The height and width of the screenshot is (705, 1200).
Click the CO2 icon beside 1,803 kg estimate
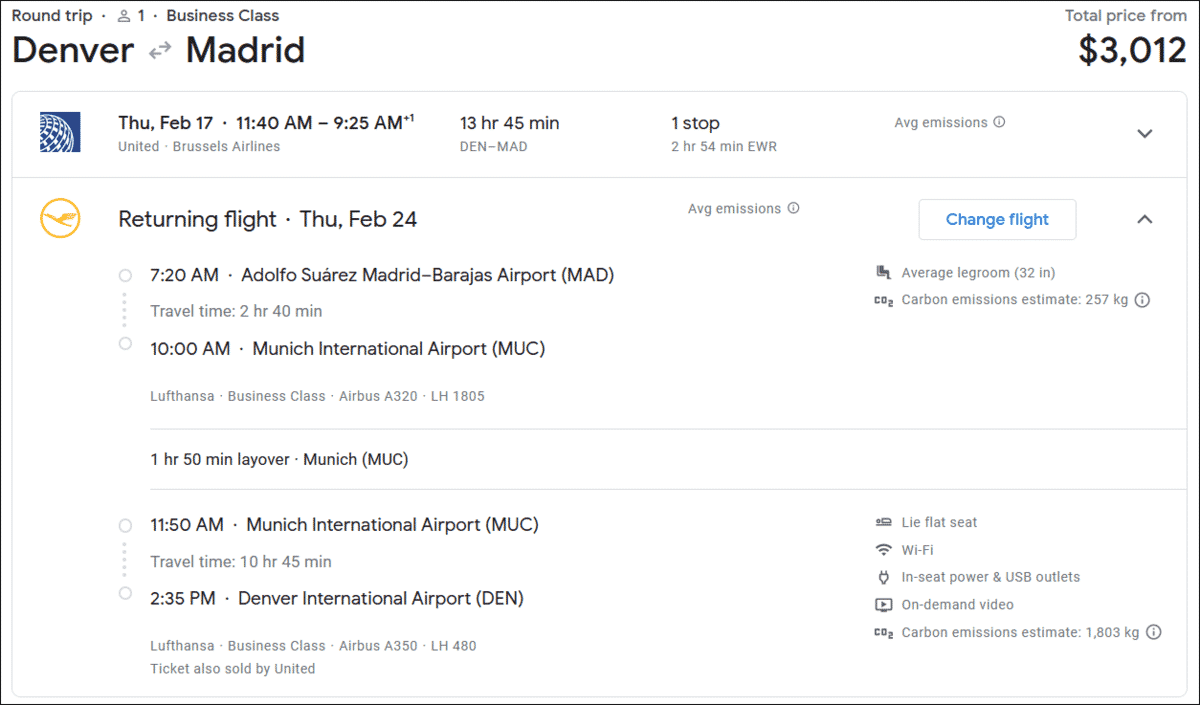point(883,632)
